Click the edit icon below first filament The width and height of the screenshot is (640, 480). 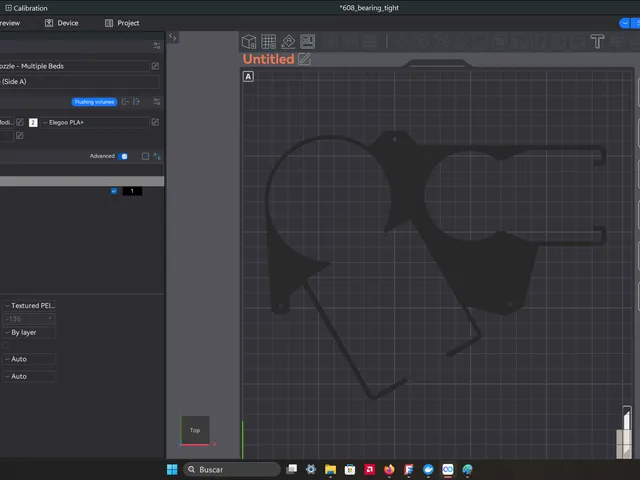[x=20, y=136]
